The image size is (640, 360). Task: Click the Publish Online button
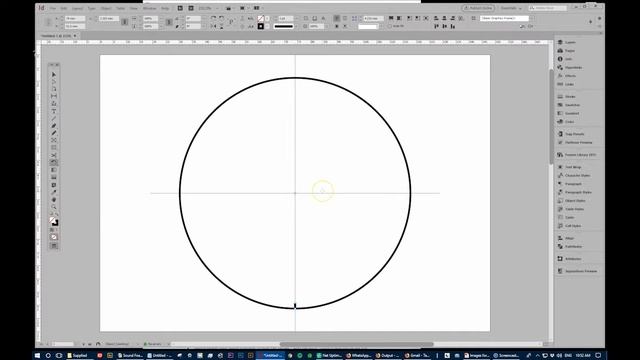pyautogui.click(x=478, y=8)
